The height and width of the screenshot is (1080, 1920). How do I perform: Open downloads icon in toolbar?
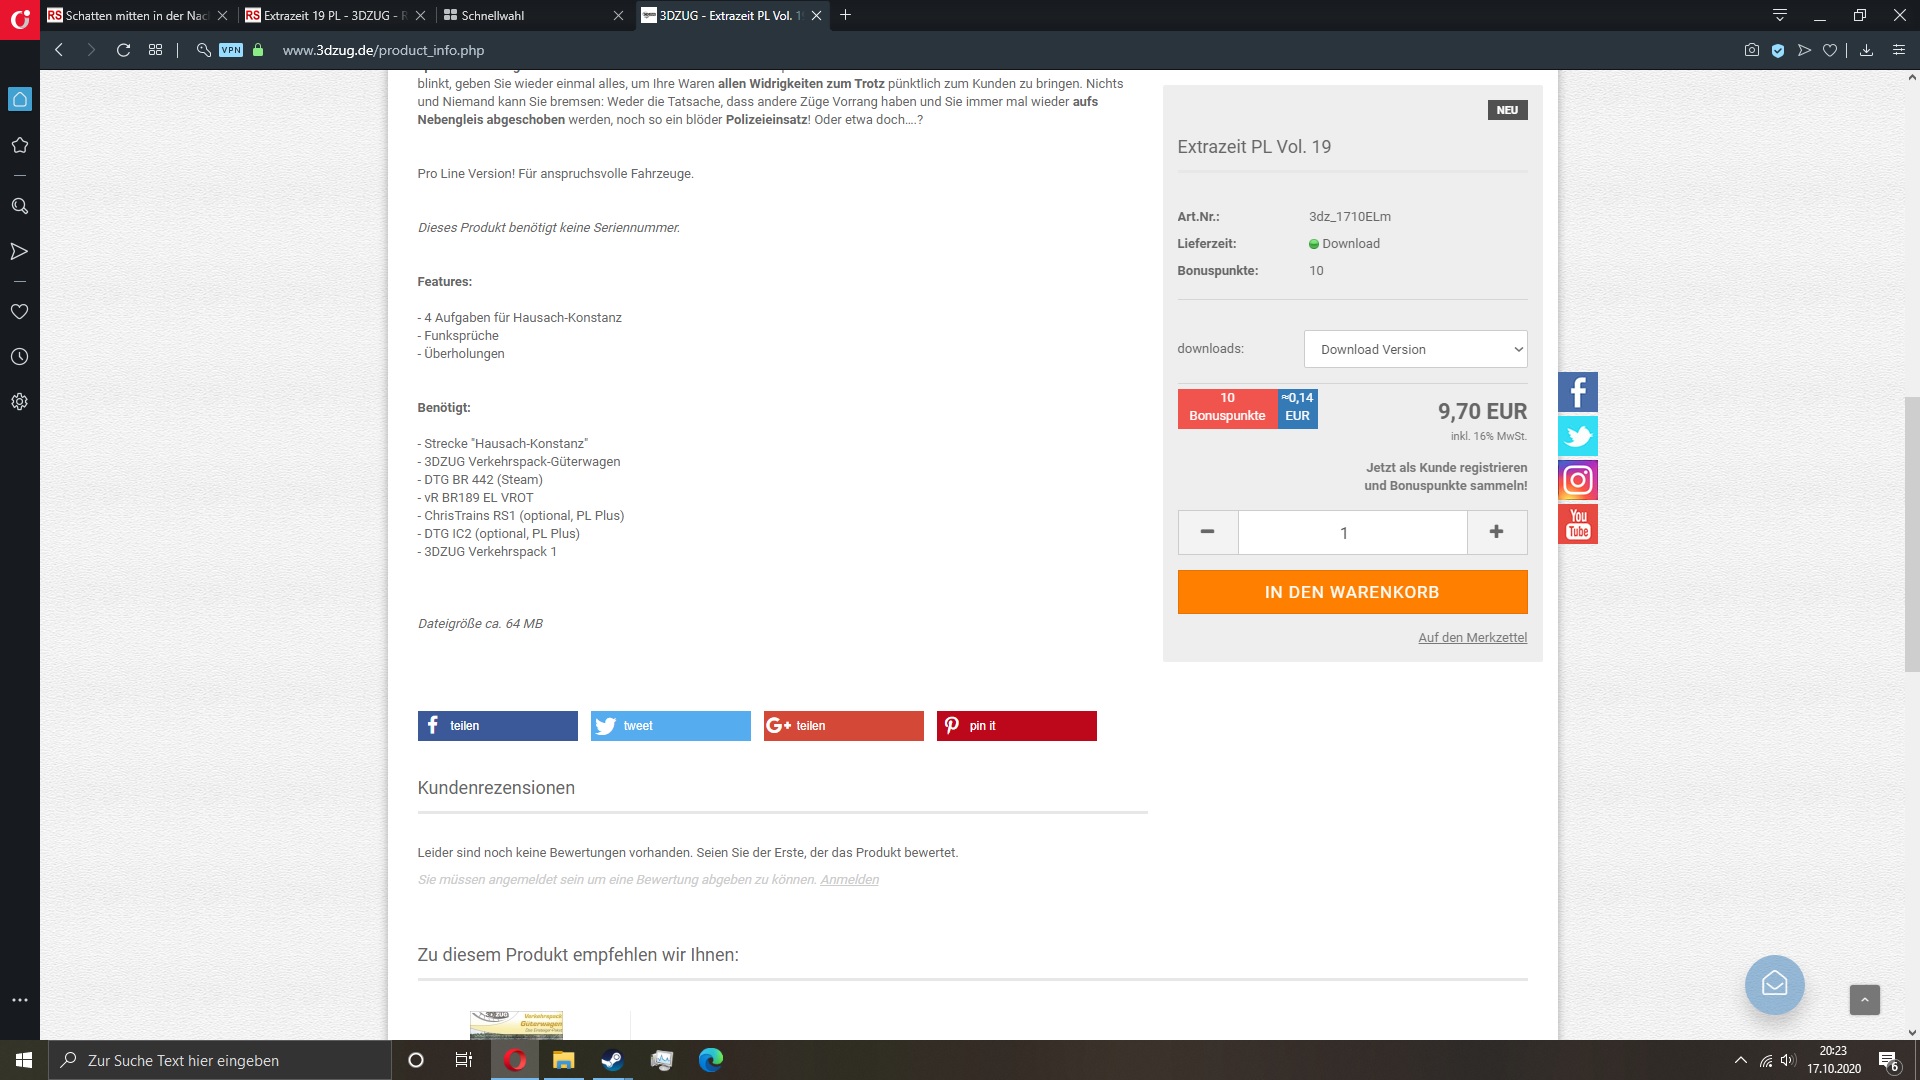point(1866,50)
